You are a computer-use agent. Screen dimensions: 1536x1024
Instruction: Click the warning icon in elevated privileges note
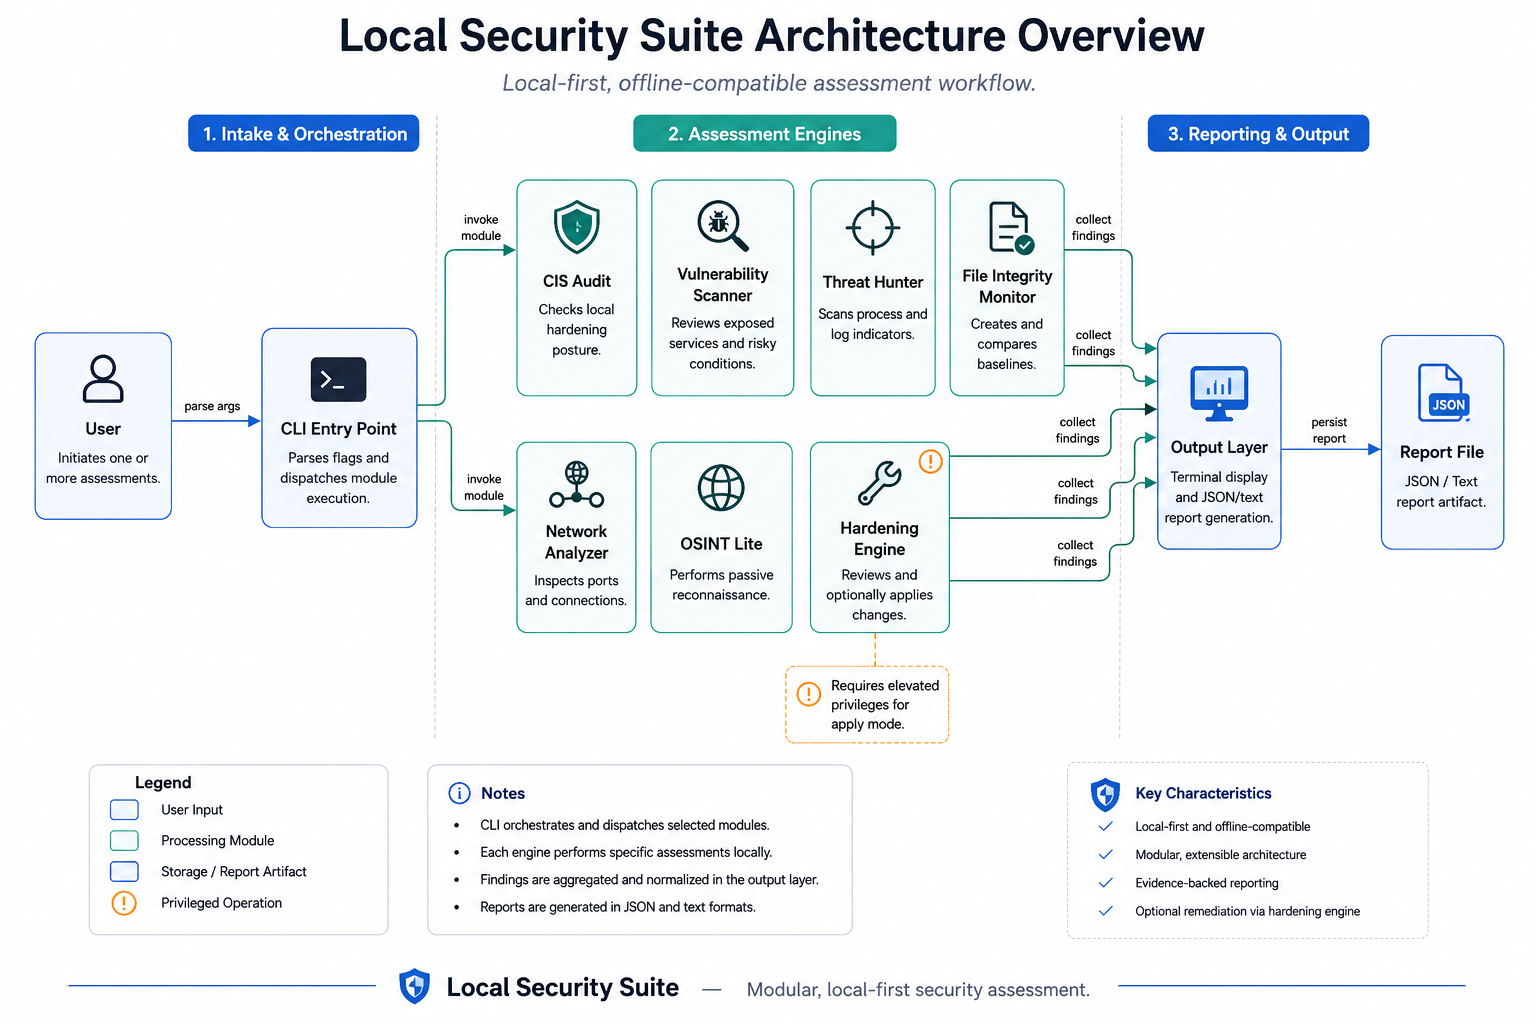pyautogui.click(x=809, y=694)
